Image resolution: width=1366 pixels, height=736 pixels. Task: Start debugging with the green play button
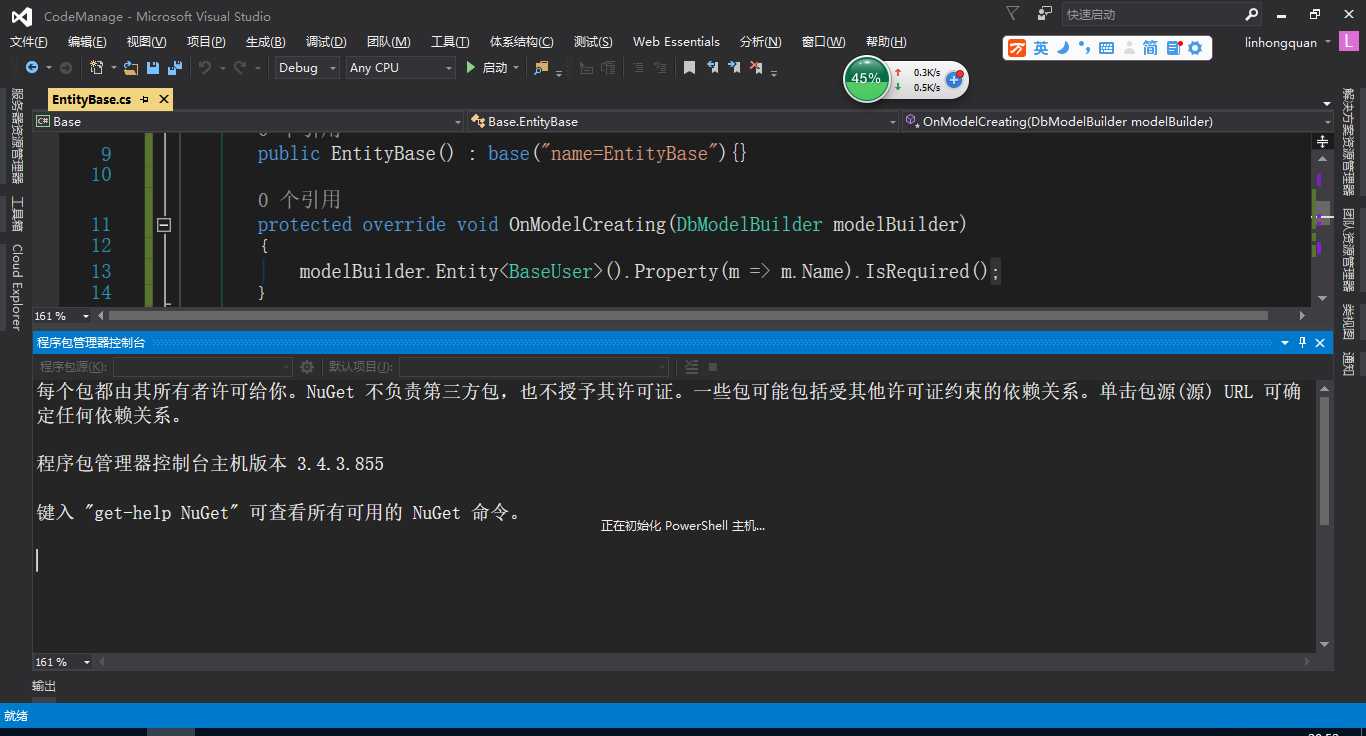(x=472, y=67)
